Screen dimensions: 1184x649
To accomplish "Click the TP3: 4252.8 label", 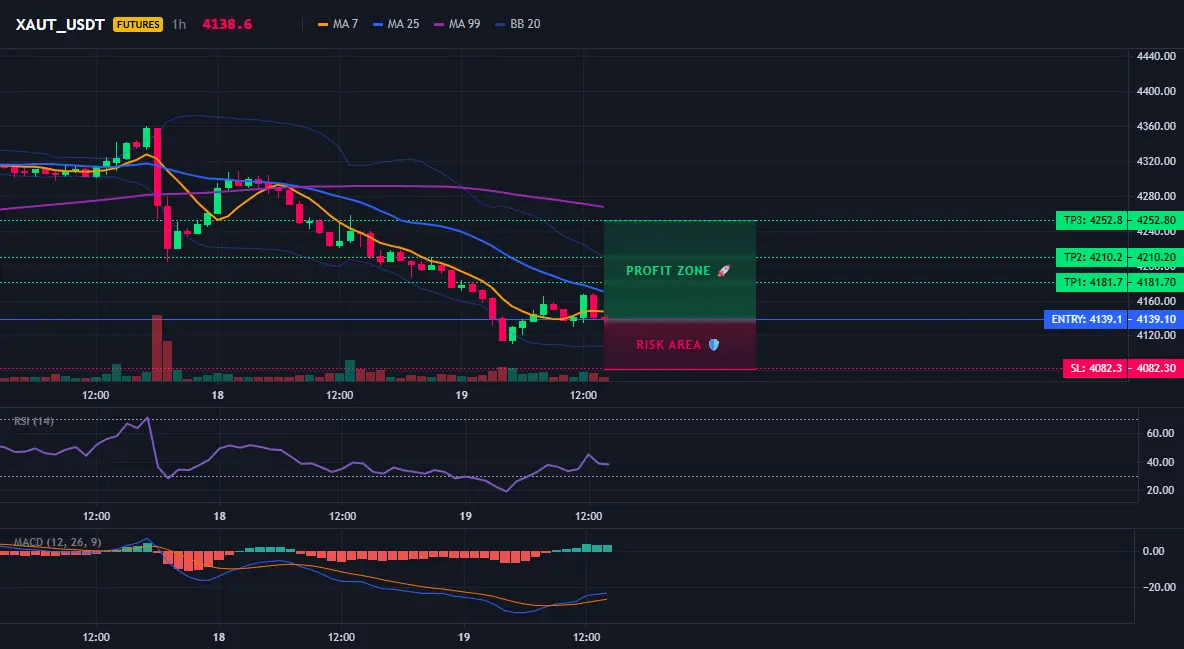I will click(1092, 221).
